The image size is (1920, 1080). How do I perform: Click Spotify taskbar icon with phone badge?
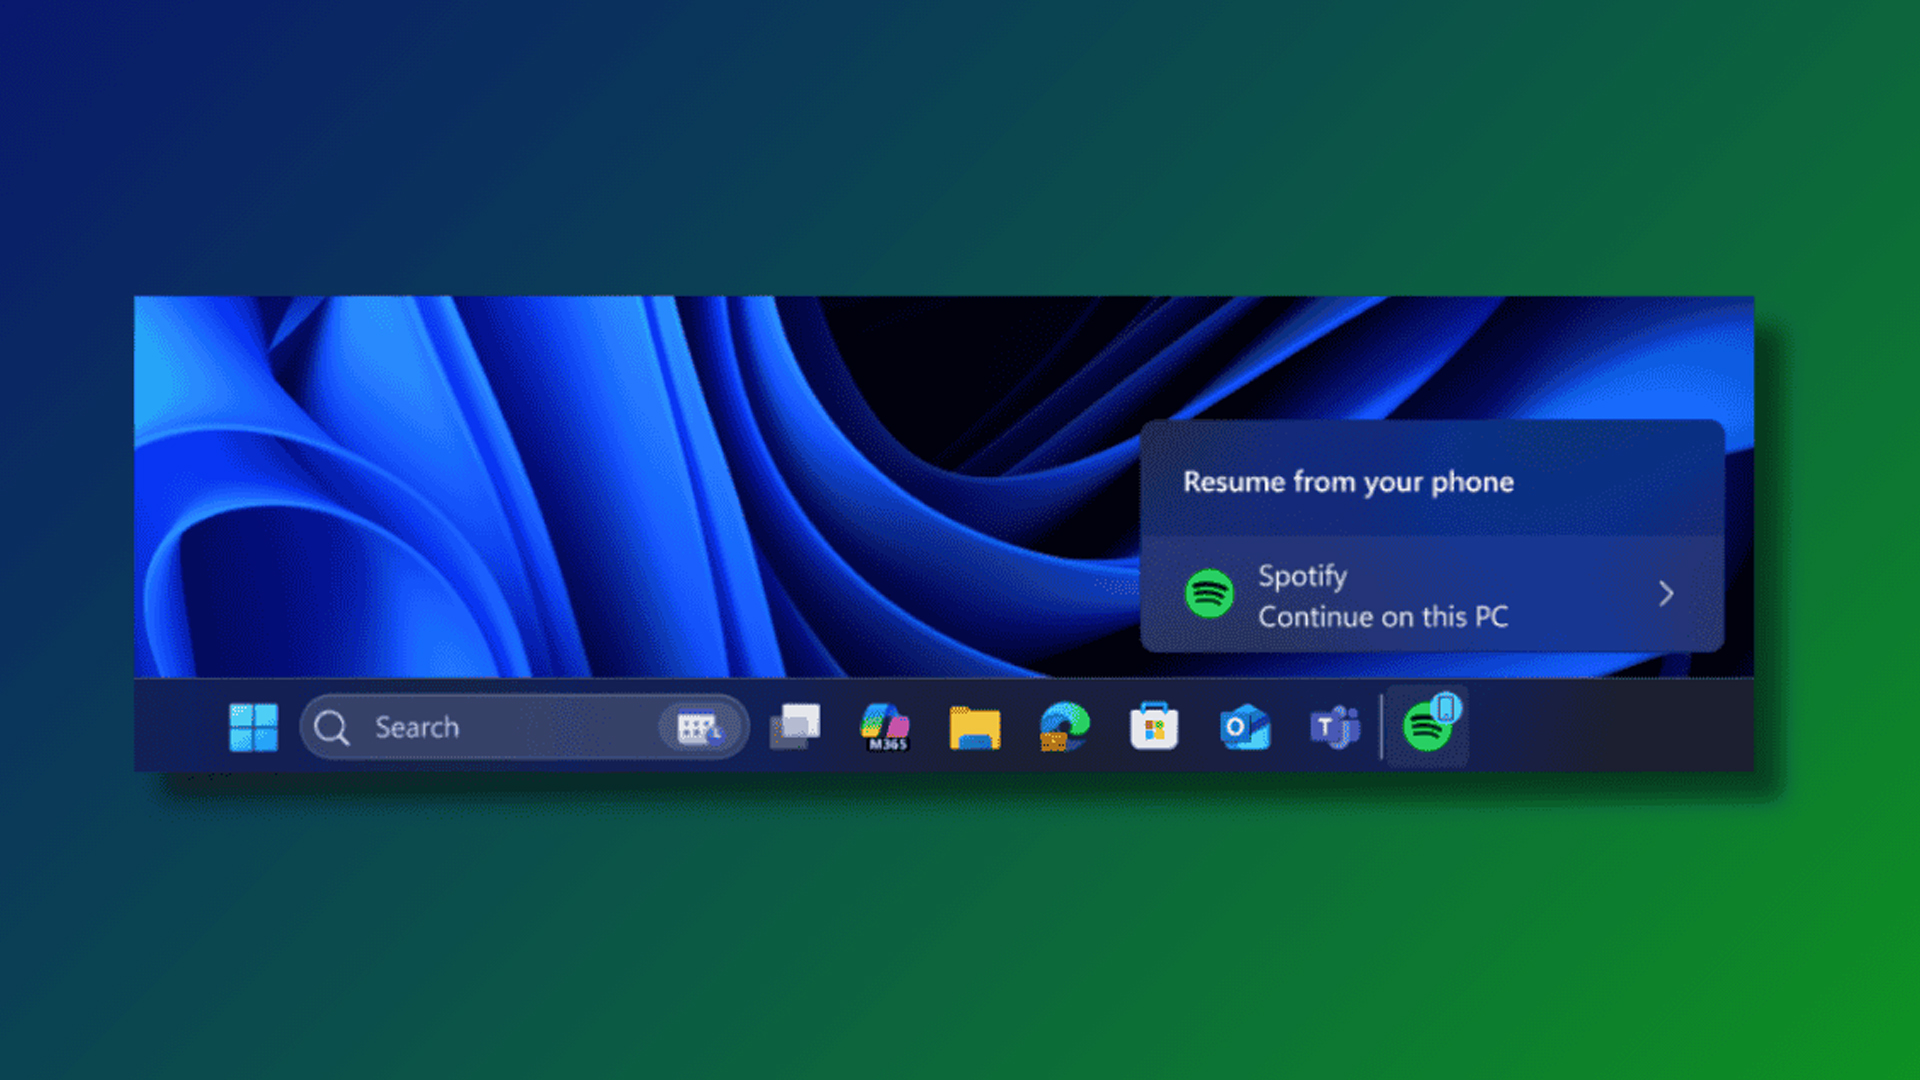(1428, 724)
